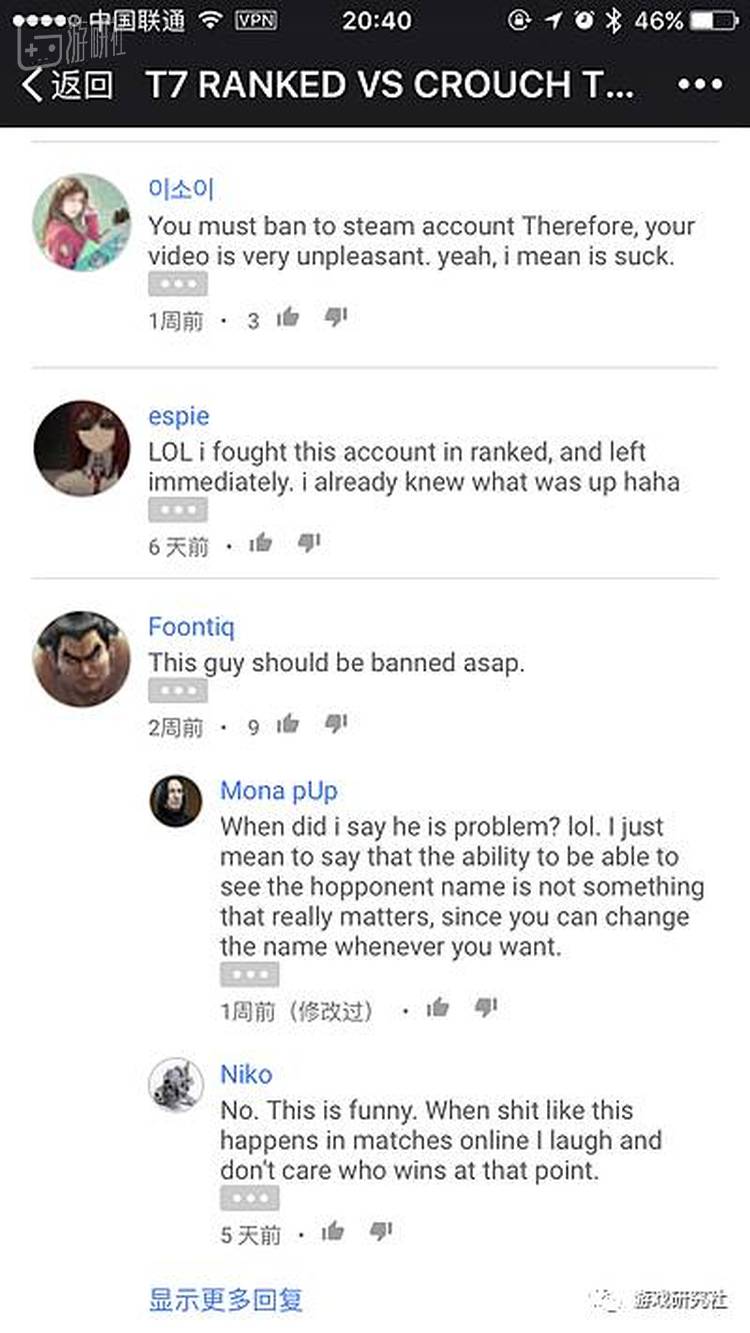The height and width of the screenshot is (1333, 750).
Task: Thumbs down espie's comment
Action: 309,543
